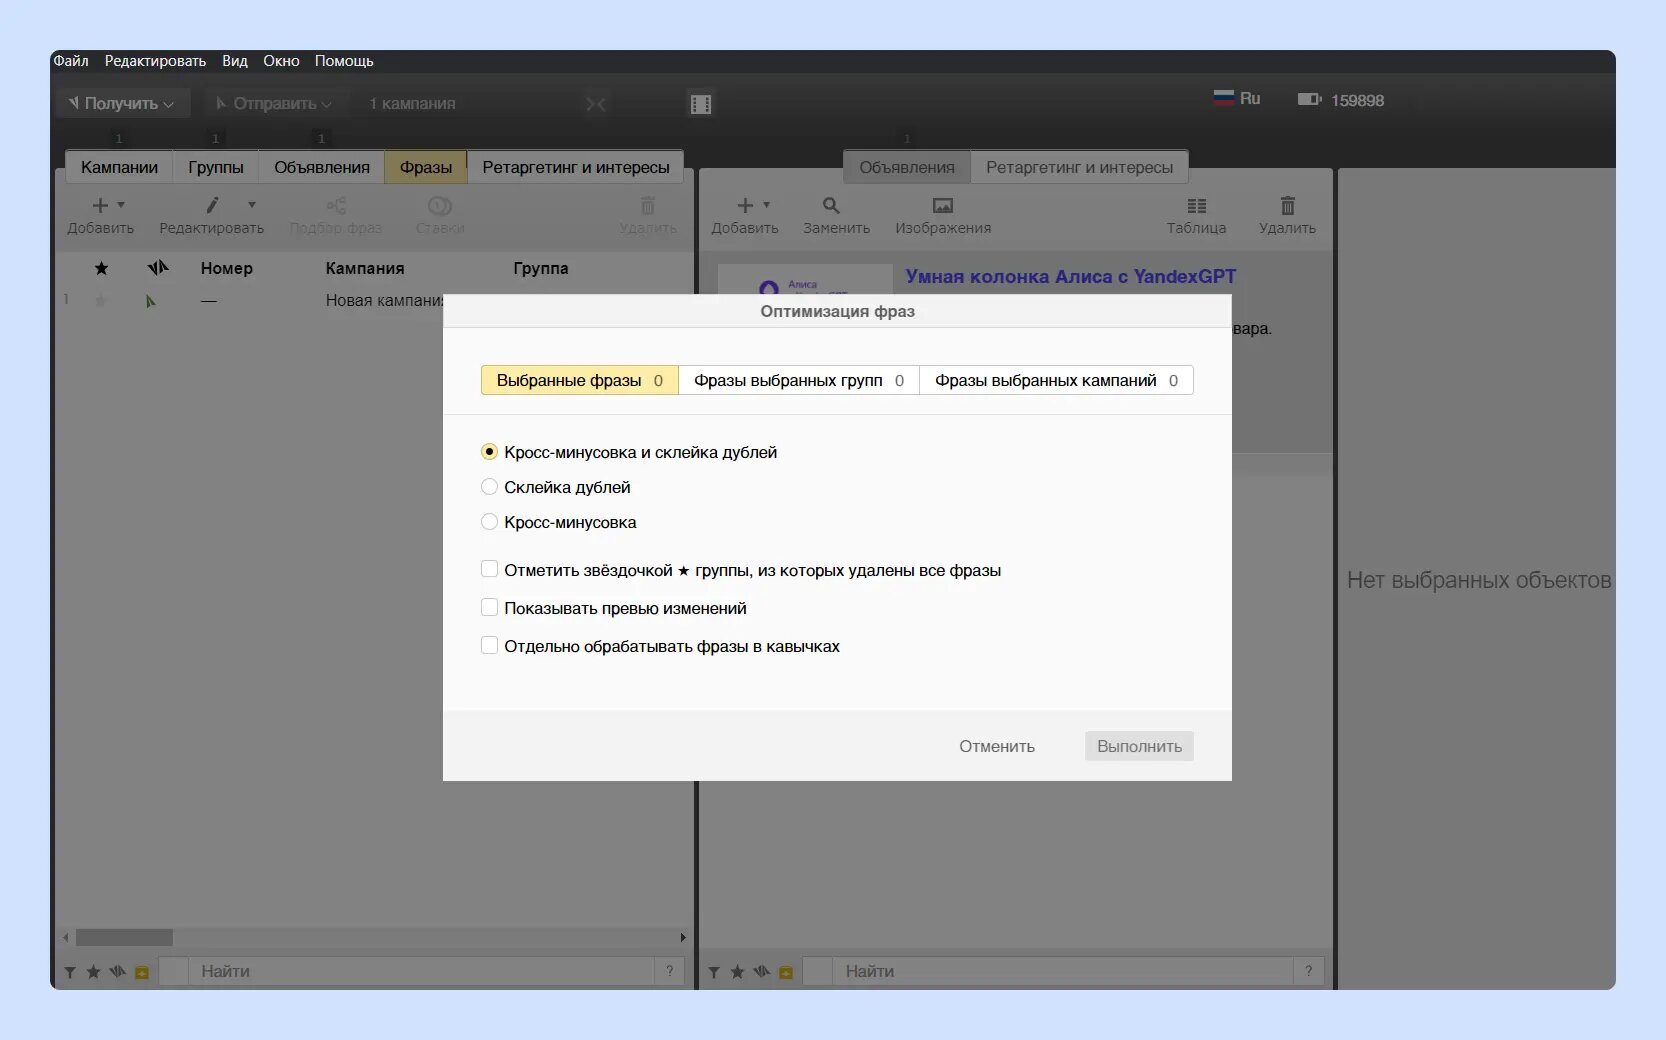Expand the Добавить arrow in ads toolbar
The height and width of the screenshot is (1040, 1666).
767,205
